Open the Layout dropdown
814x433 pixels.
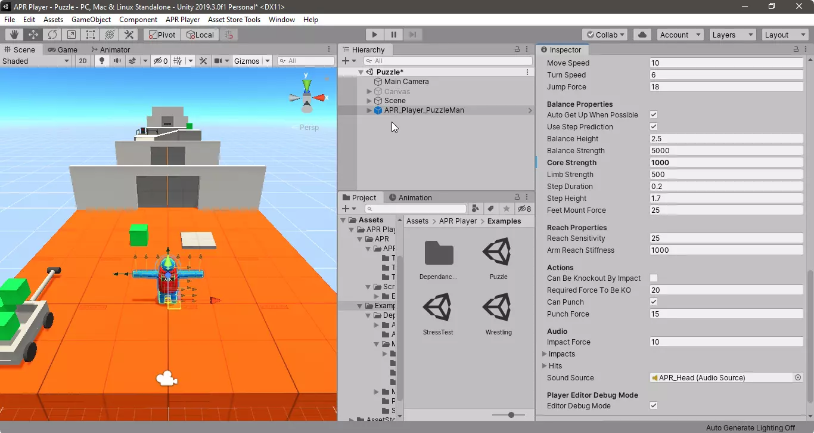[785, 35]
